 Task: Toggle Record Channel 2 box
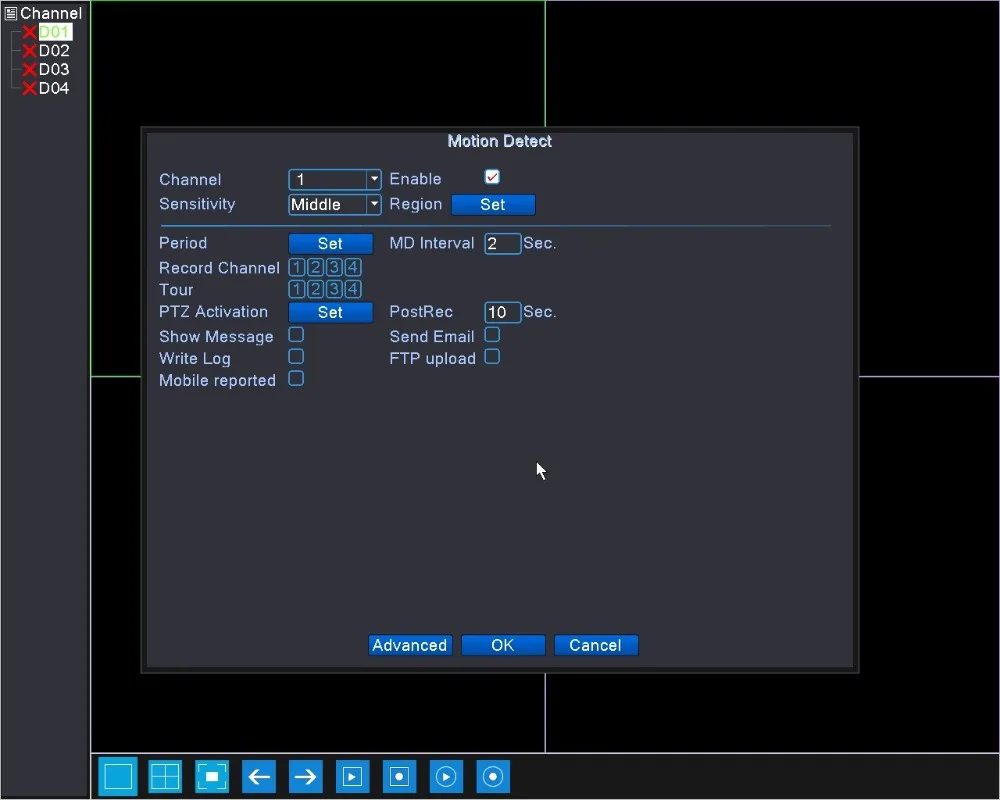pyautogui.click(x=315, y=267)
